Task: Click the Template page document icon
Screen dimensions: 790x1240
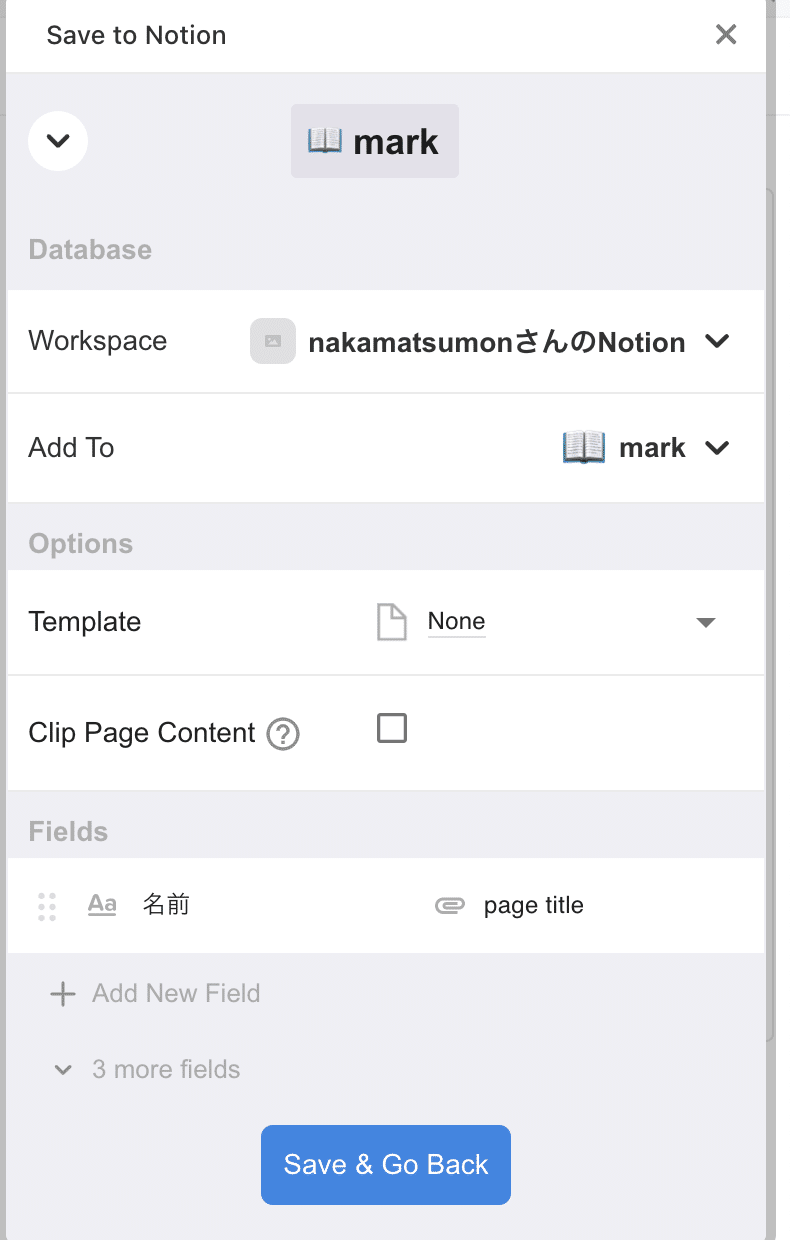Action: coord(392,622)
